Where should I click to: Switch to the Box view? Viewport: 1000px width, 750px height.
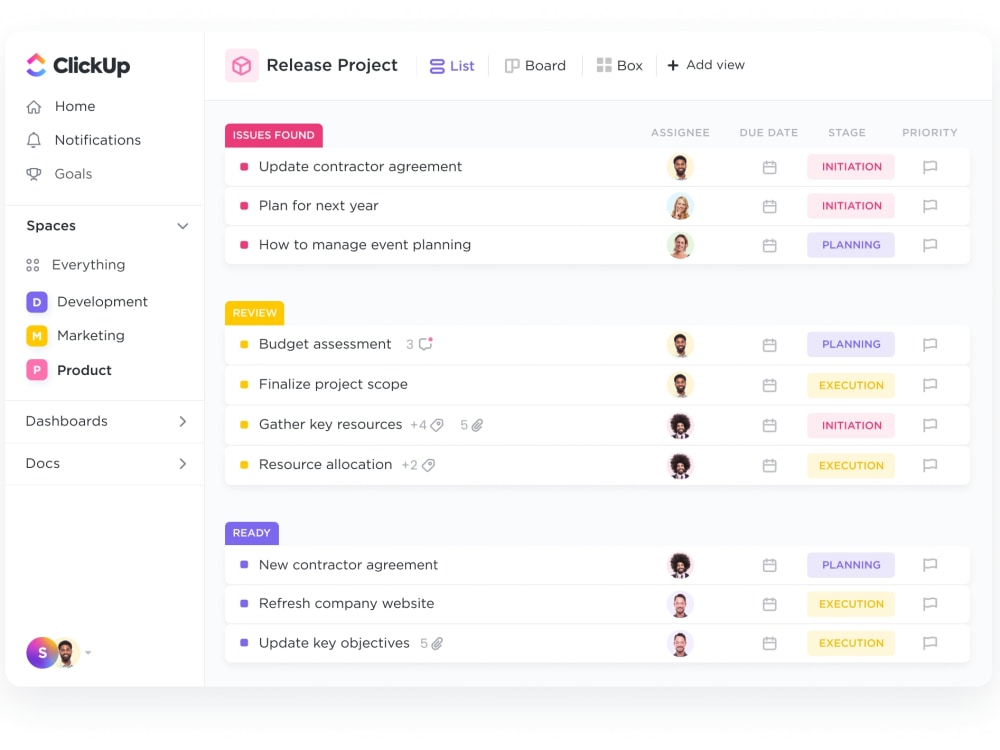pos(620,65)
